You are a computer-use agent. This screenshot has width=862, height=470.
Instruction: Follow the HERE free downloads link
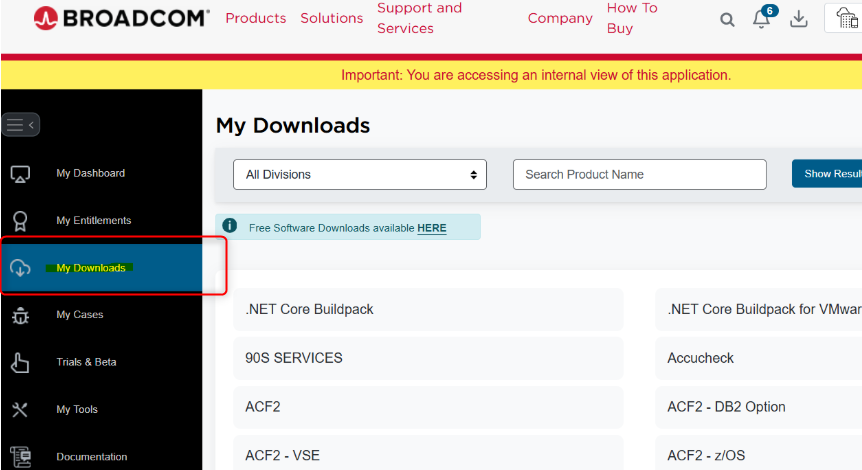point(432,228)
